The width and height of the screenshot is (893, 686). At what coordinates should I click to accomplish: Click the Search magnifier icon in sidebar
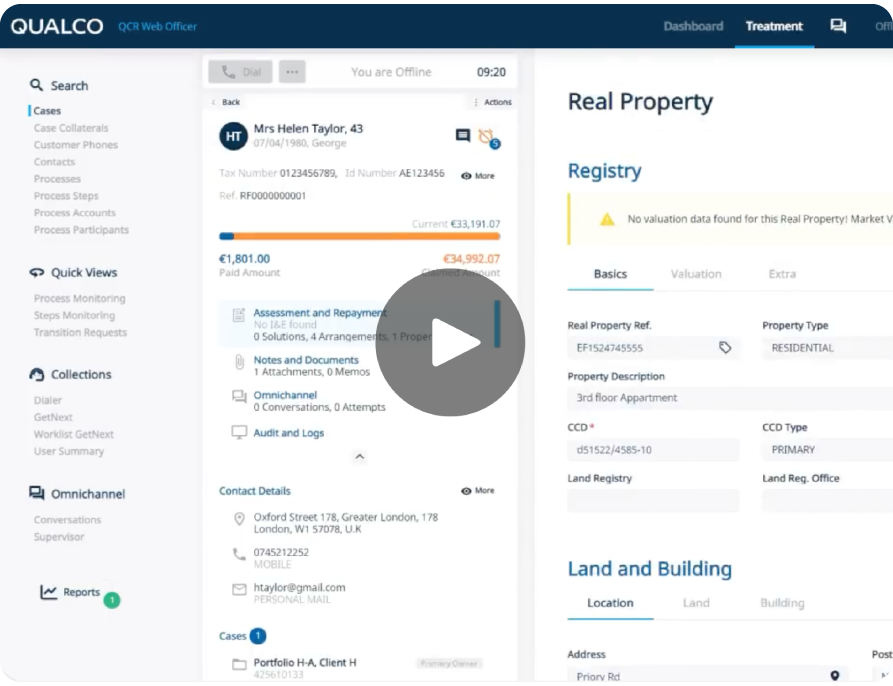point(34,85)
